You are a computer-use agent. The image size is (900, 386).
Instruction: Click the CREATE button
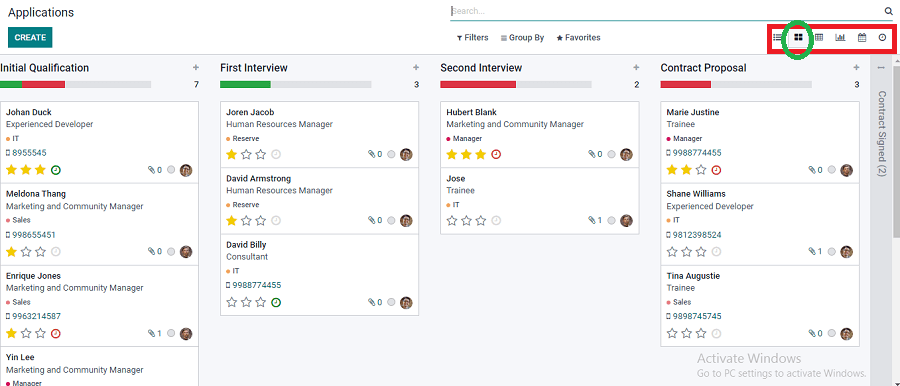pos(30,37)
